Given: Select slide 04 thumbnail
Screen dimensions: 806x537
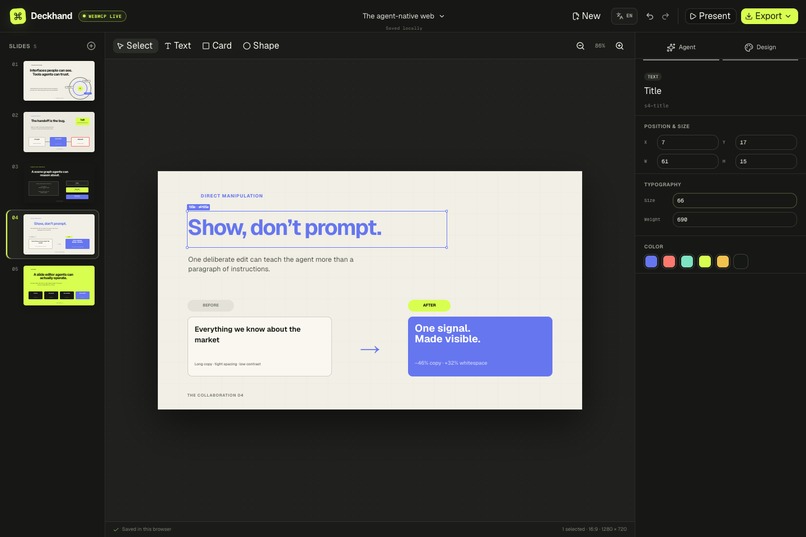Looking at the screenshot, I should [59, 234].
